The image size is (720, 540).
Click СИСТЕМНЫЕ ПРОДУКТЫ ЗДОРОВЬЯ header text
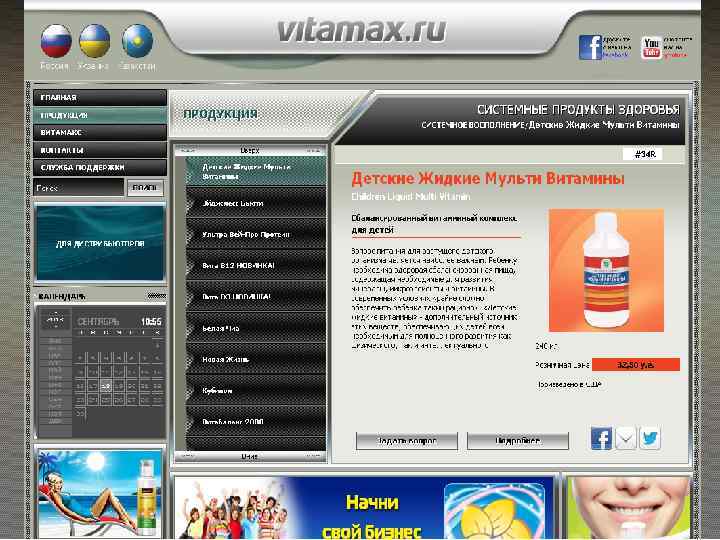coord(578,110)
